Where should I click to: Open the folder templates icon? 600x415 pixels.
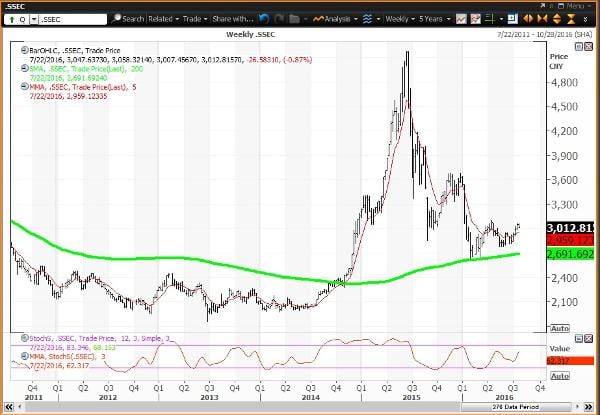pyautogui.click(x=294, y=18)
